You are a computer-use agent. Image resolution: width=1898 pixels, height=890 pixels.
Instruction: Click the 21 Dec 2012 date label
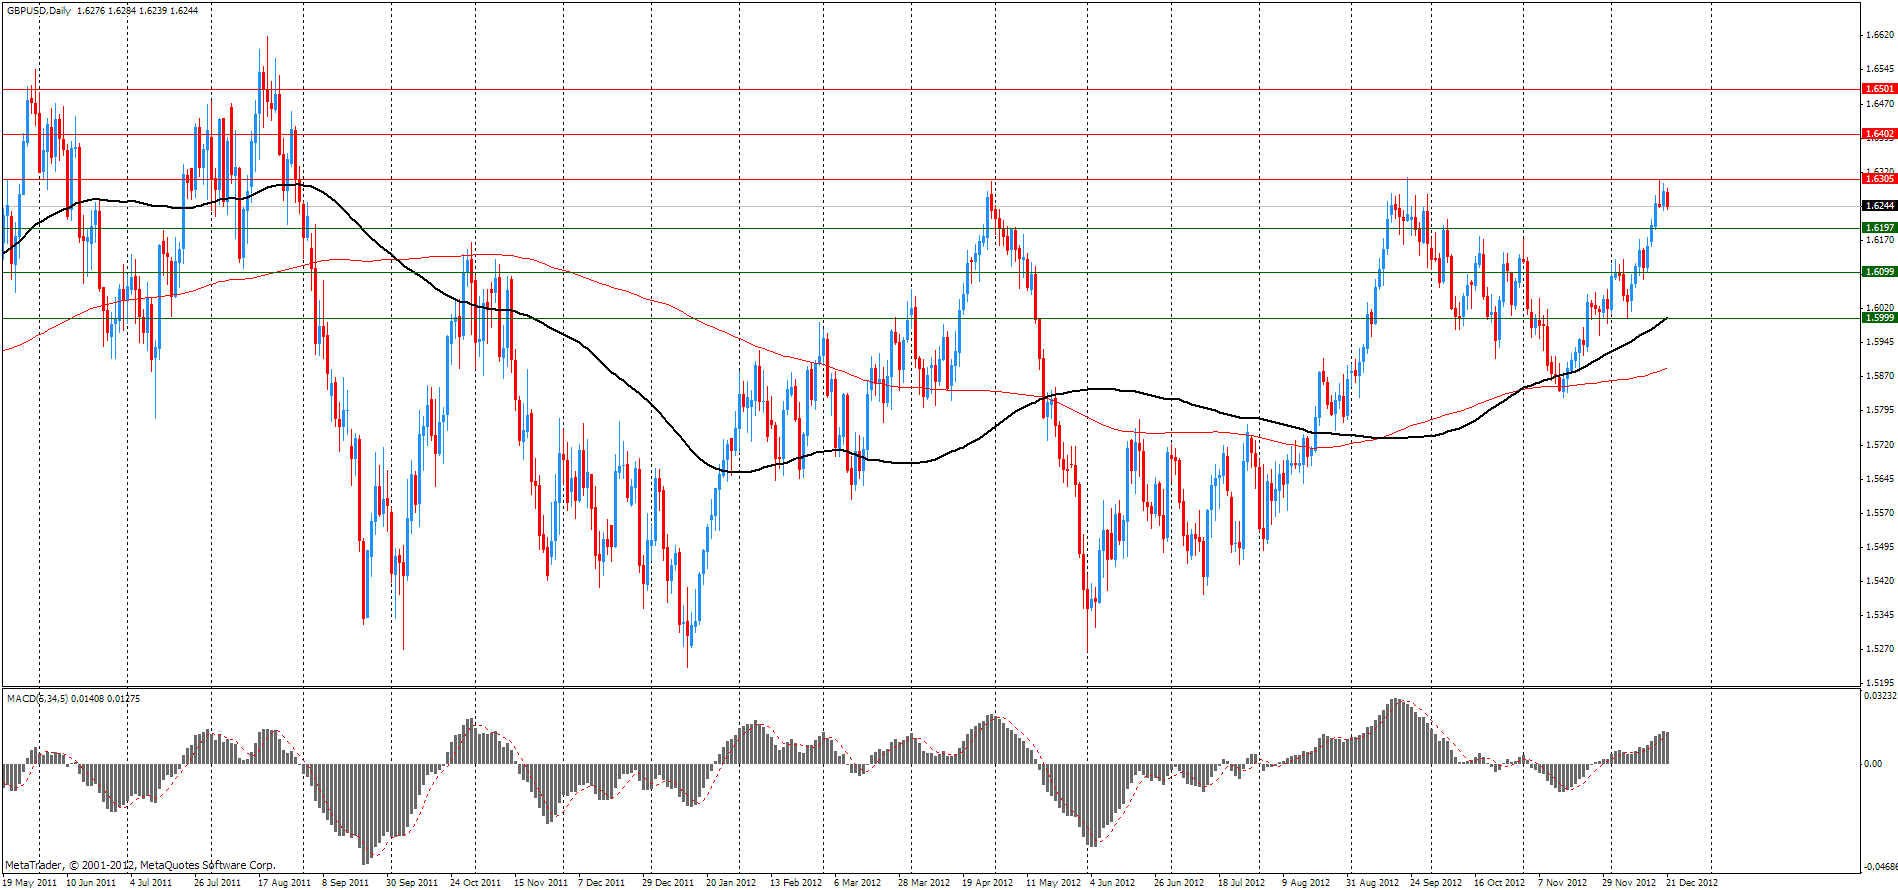click(x=1691, y=882)
